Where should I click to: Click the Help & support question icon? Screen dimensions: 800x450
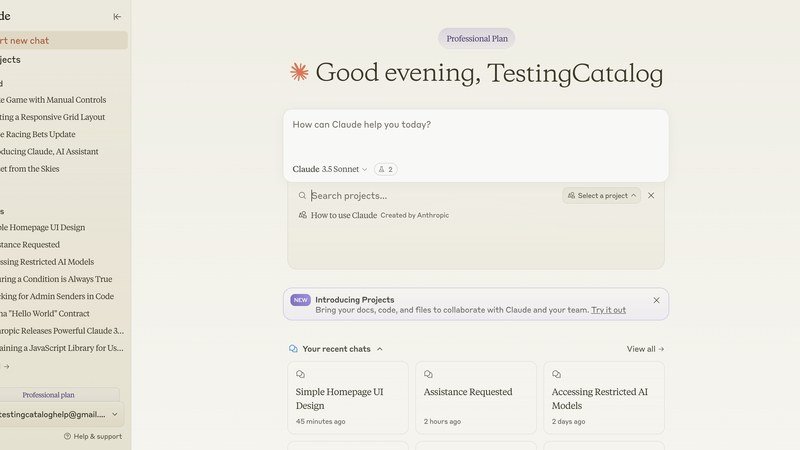pyautogui.click(x=67, y=436)
